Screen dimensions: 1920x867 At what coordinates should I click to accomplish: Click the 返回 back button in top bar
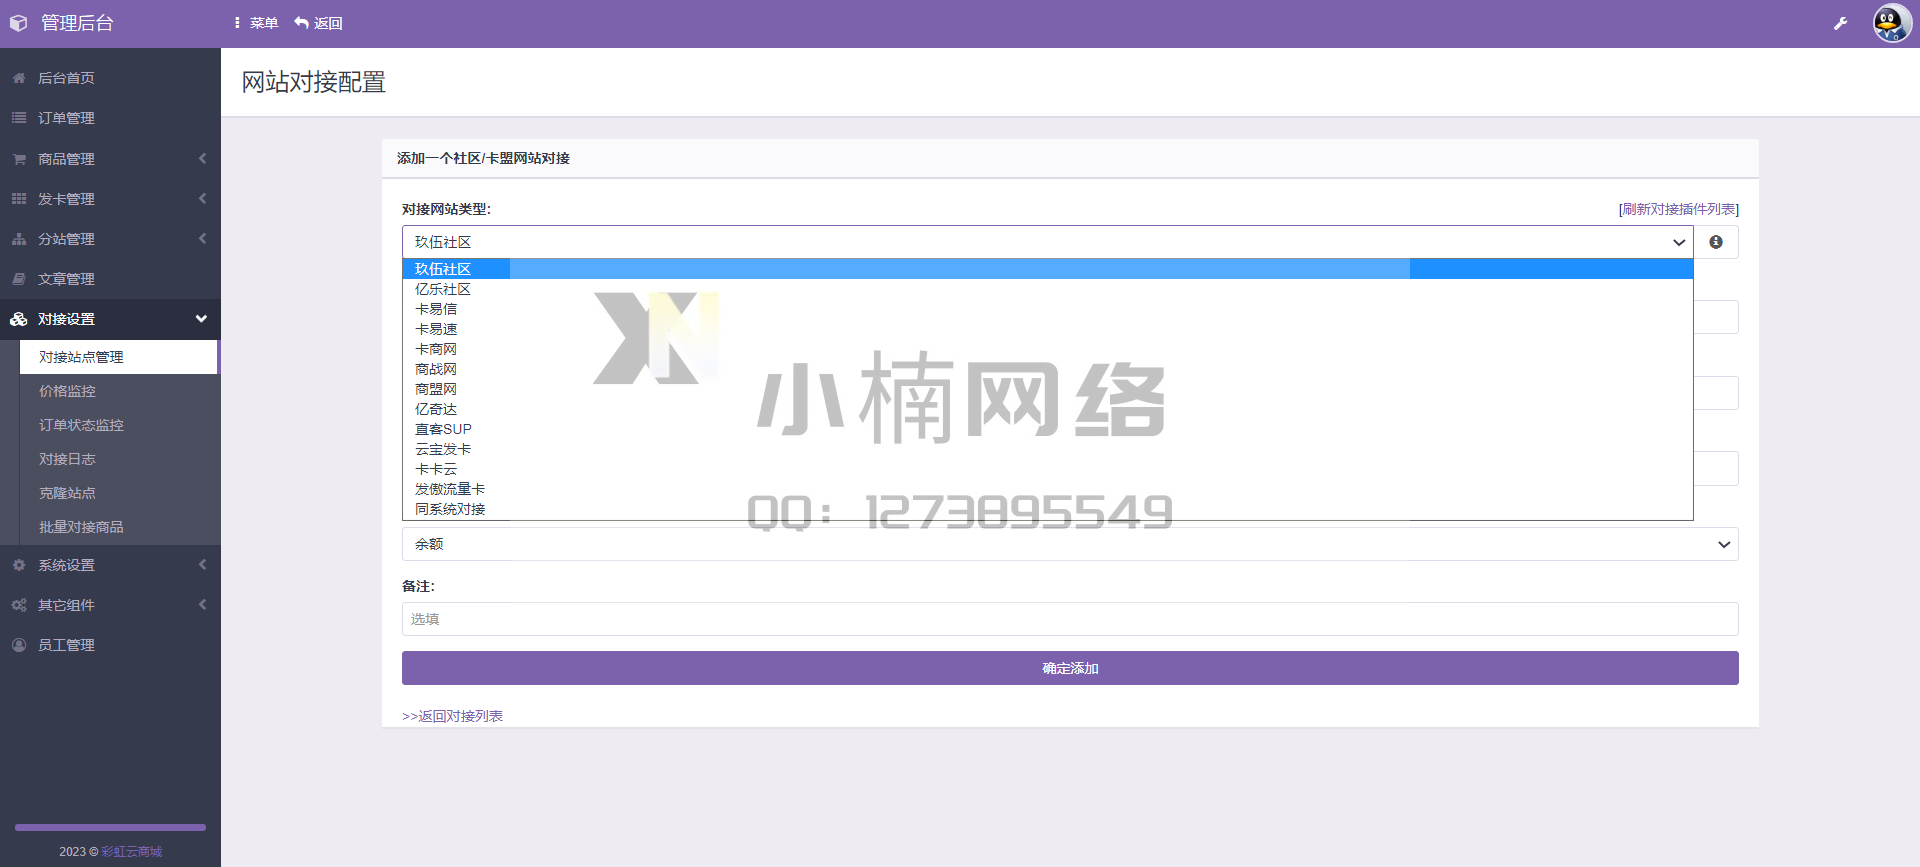pos(318,23)
